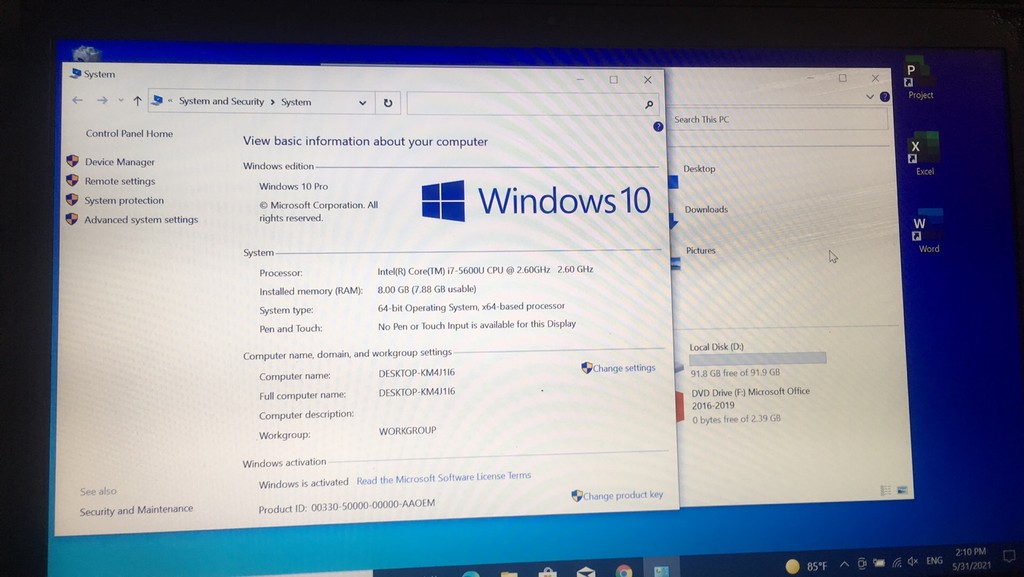This screenshot has height=577, width=1024.
Task: Select DVD Drive (F:) Microsoft Office 2016-2019
Action: pos(751,398)
